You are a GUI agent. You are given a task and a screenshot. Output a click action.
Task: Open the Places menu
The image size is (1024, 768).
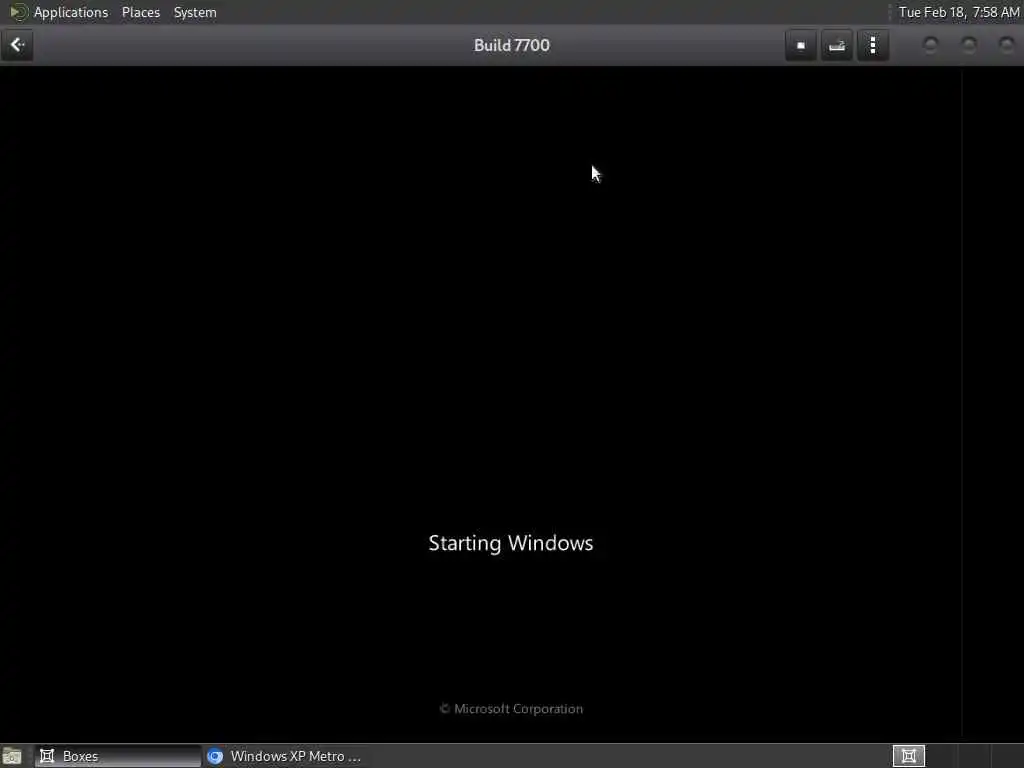tap(140, 12)
